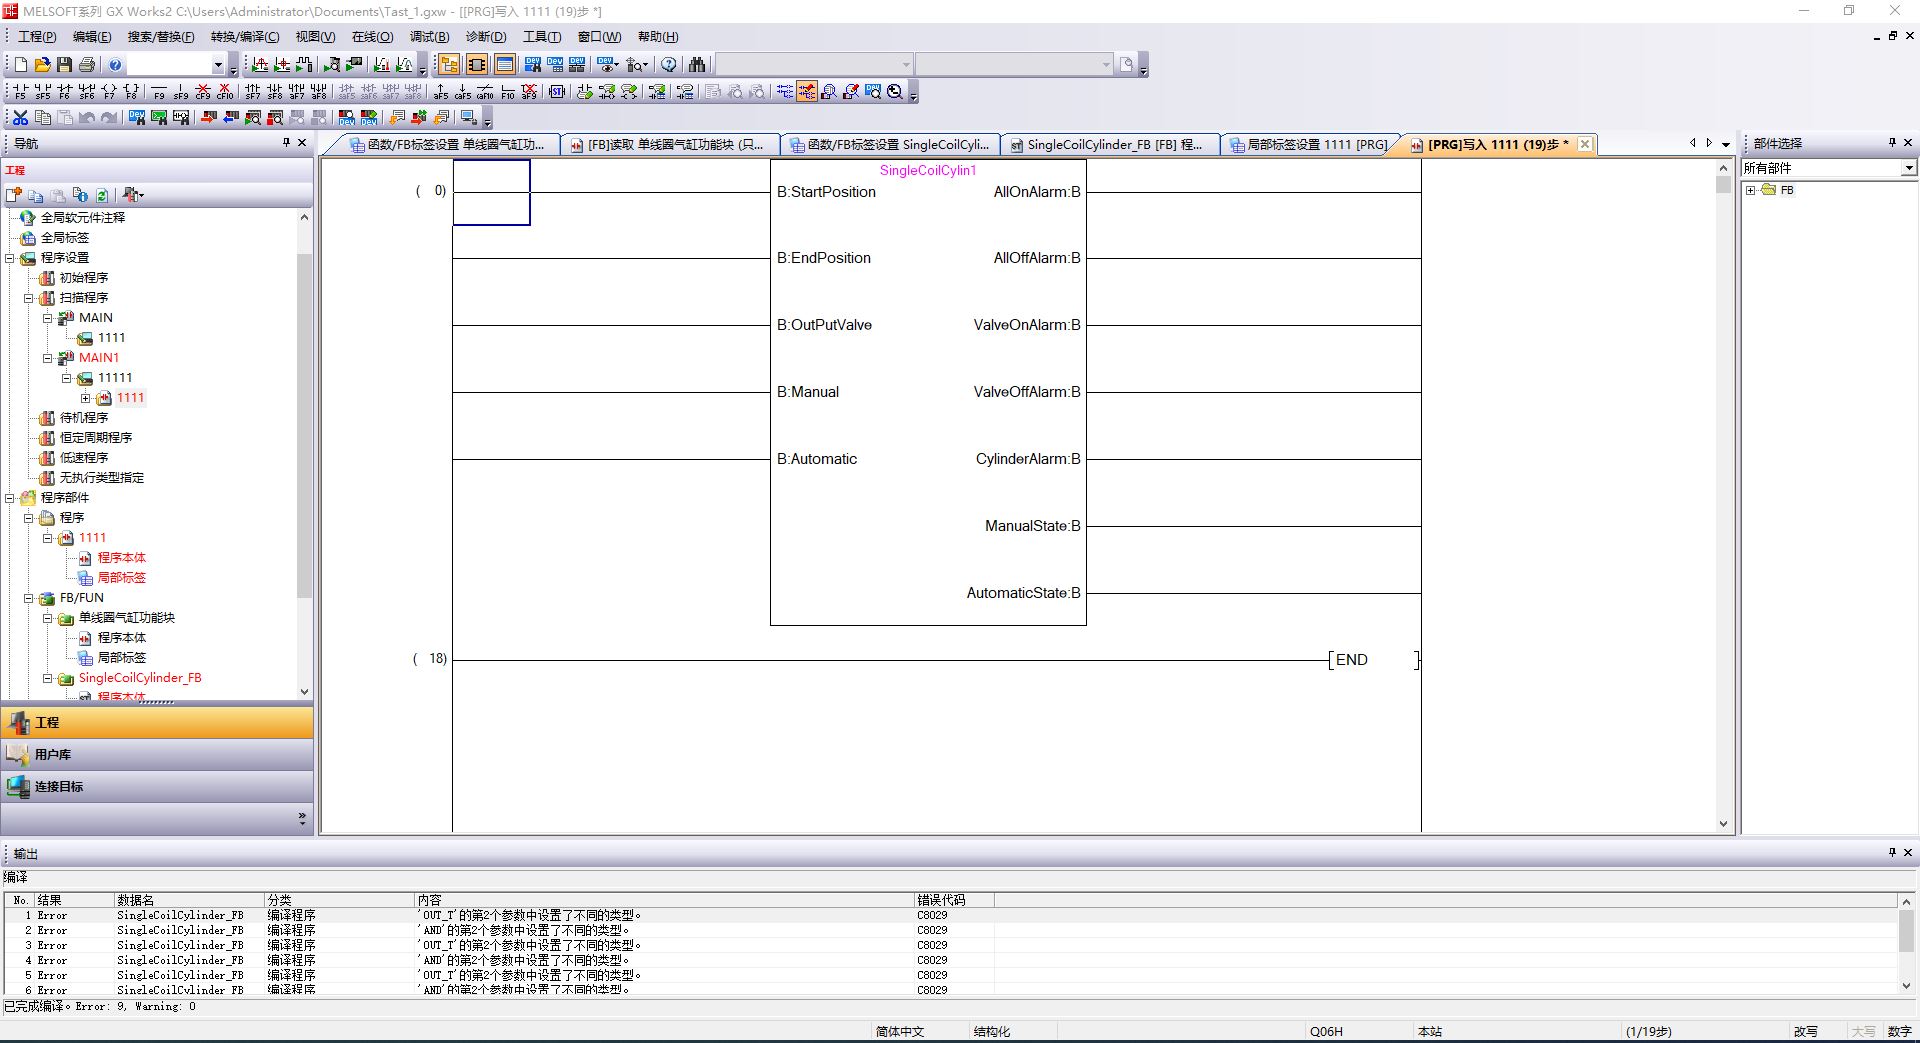
Task: Toggle the Navigation window toolbar button
Action: [x=449, y=65]
